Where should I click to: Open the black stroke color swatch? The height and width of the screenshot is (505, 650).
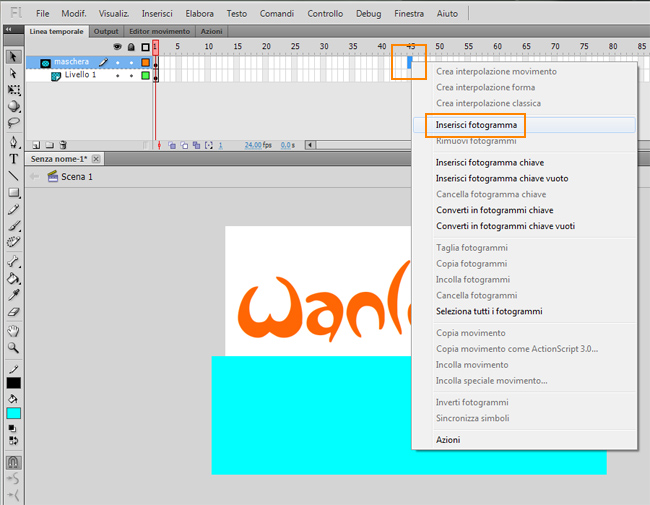pyautogui.click(x=13, y=383)
